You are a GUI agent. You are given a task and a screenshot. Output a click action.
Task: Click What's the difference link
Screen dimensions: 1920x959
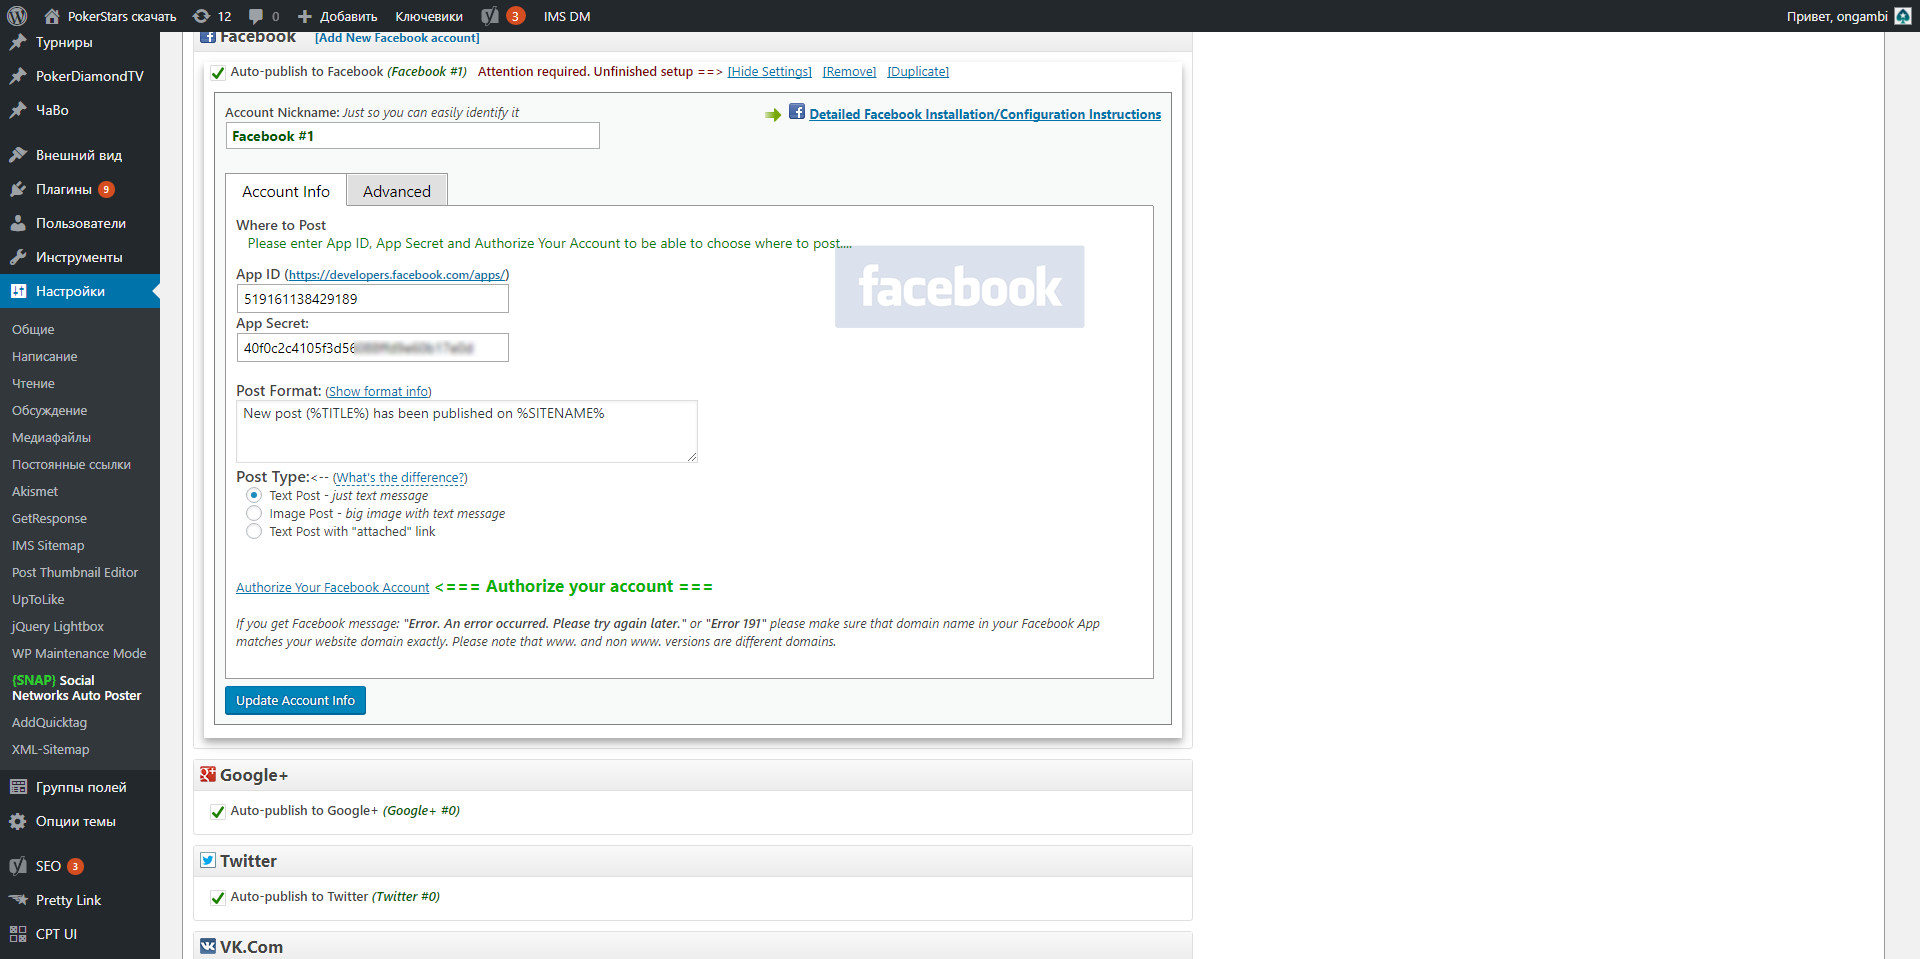pyautogui.click(x=400, y=478)
